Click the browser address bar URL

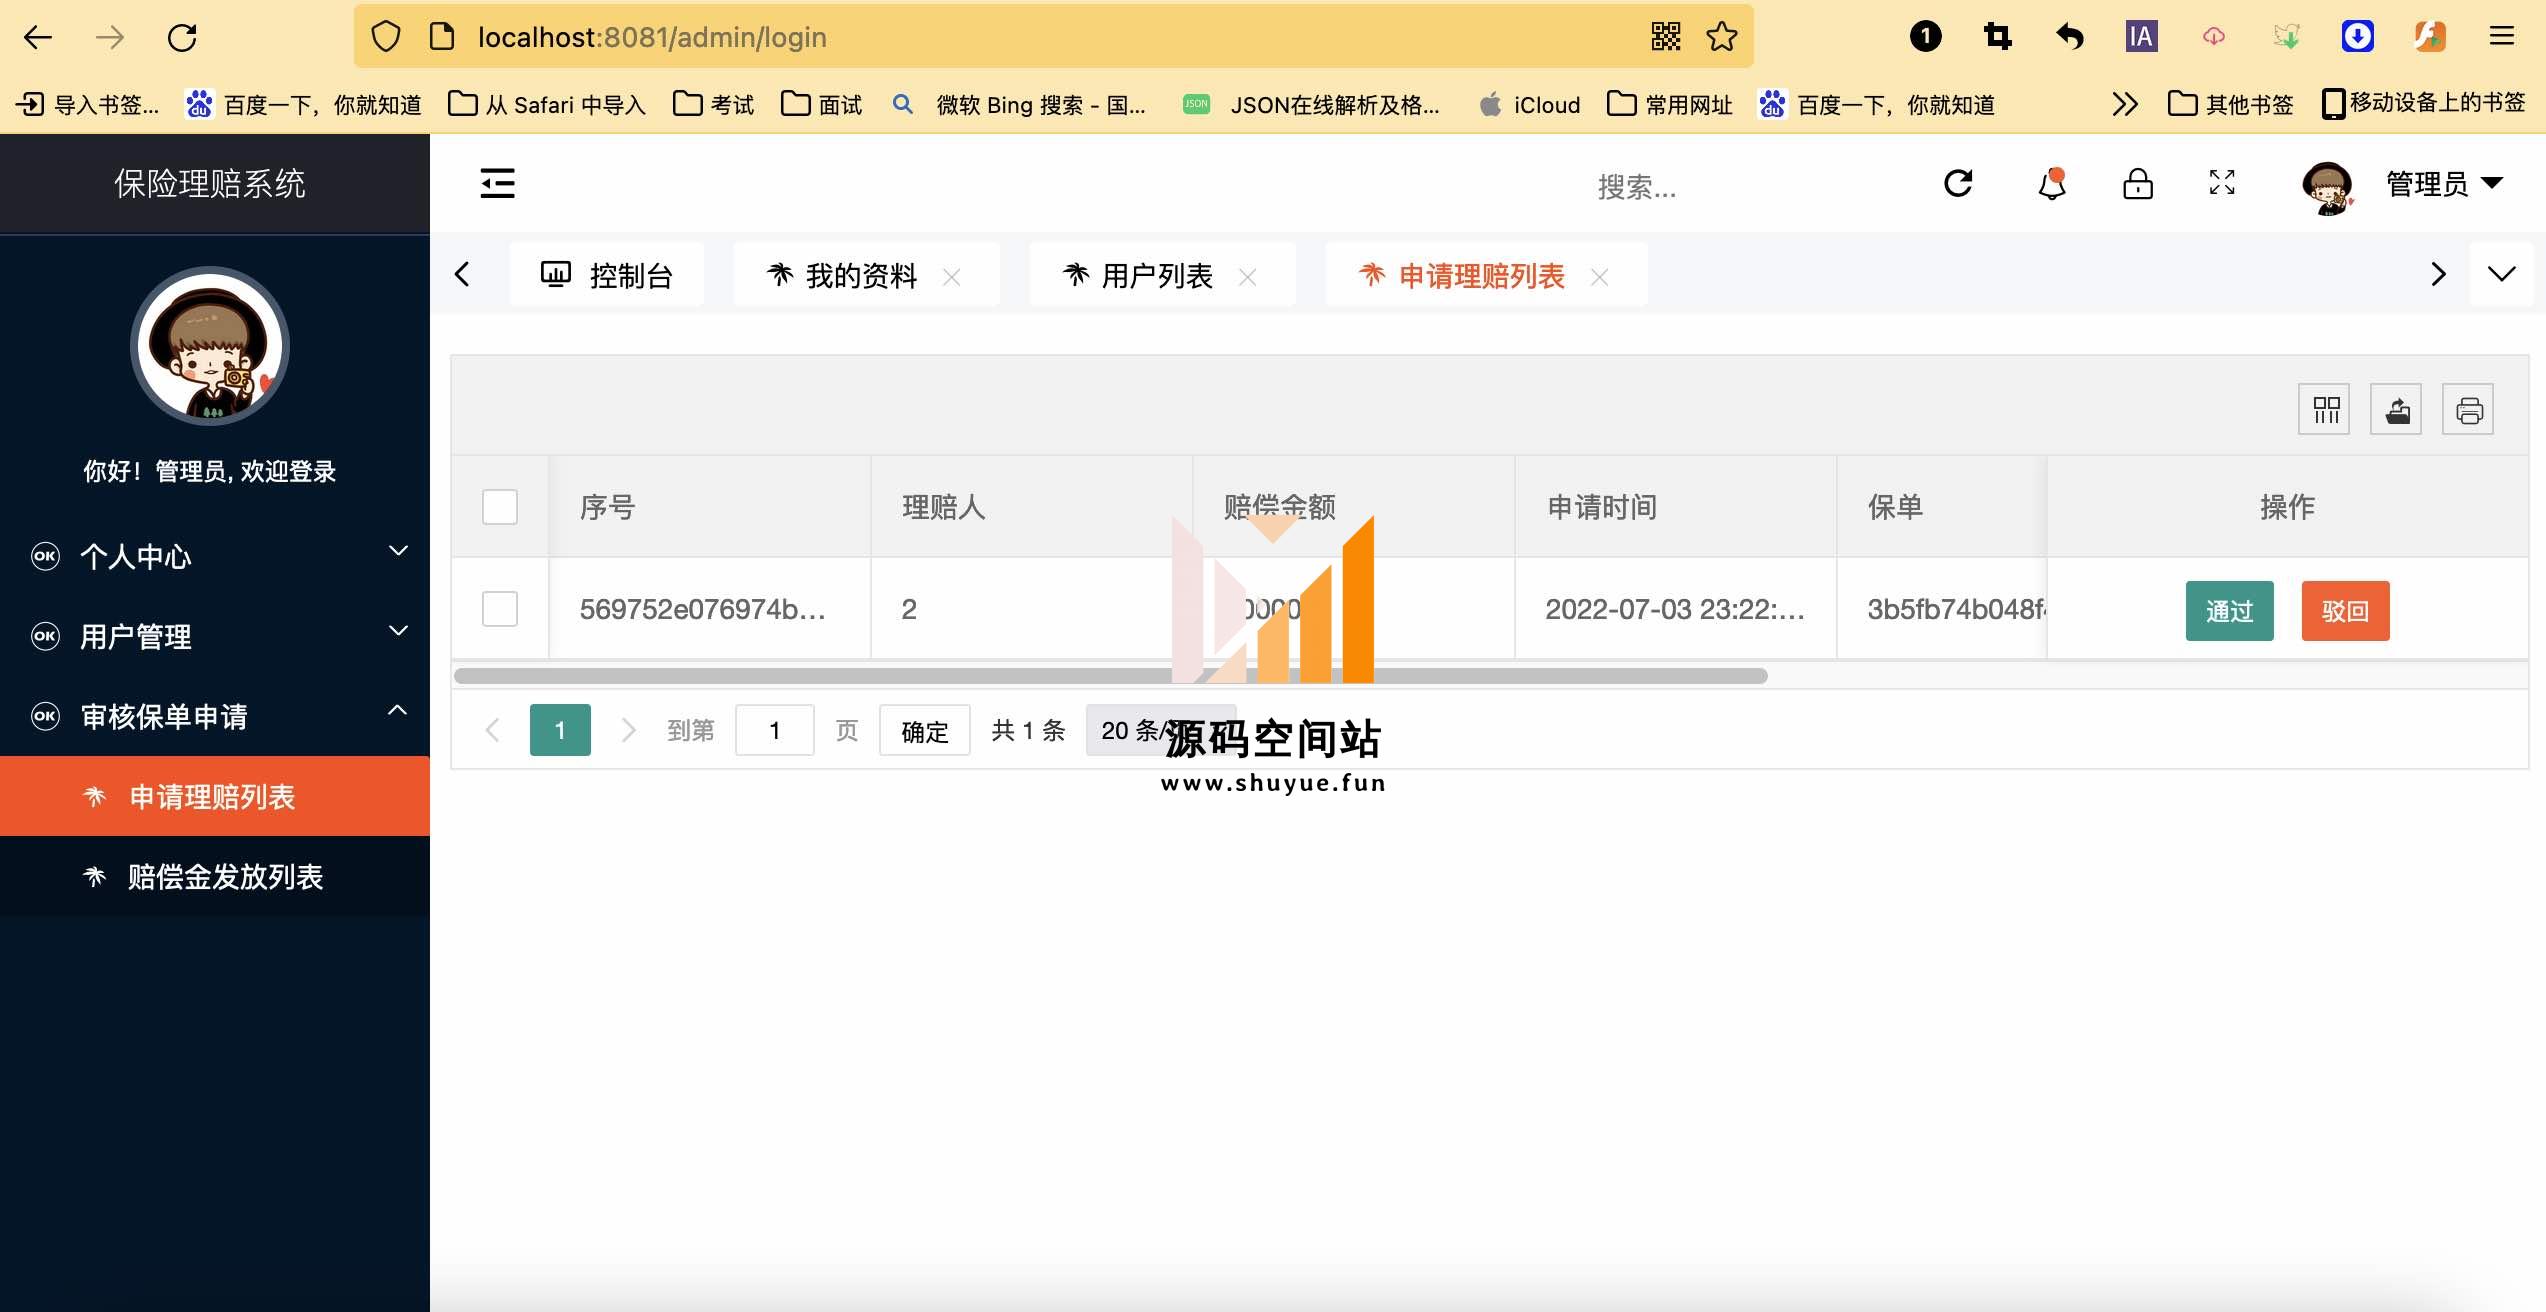coord(652,37)
